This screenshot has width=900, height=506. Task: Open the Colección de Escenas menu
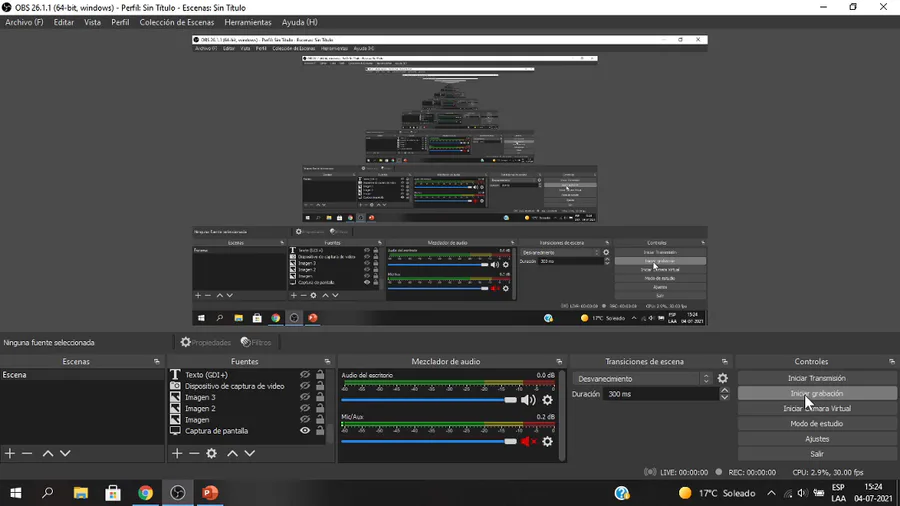coord(177,22)
